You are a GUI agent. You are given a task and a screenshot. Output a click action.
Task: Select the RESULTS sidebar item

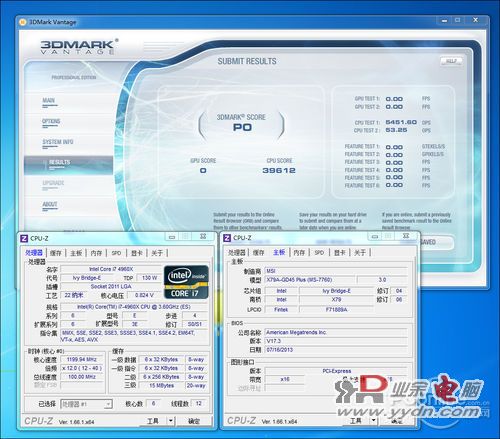pyautogui.click(x=68, y=165)
